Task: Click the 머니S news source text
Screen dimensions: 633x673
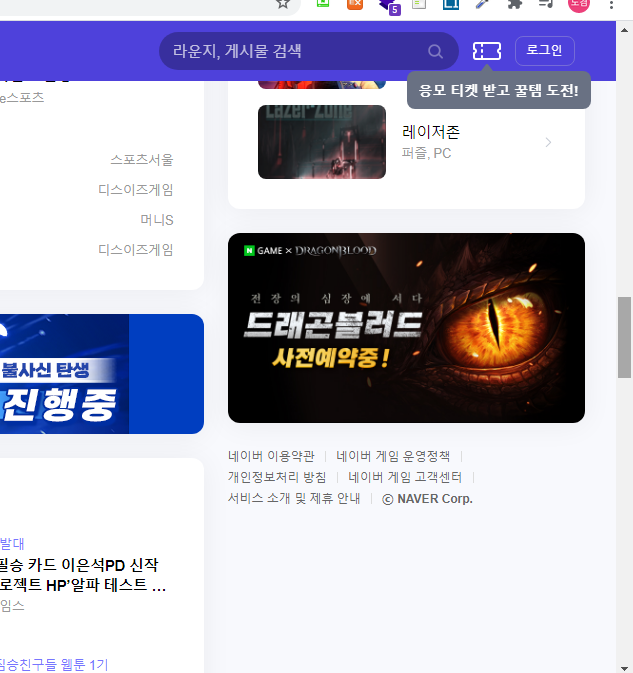Action: point(157,220)
